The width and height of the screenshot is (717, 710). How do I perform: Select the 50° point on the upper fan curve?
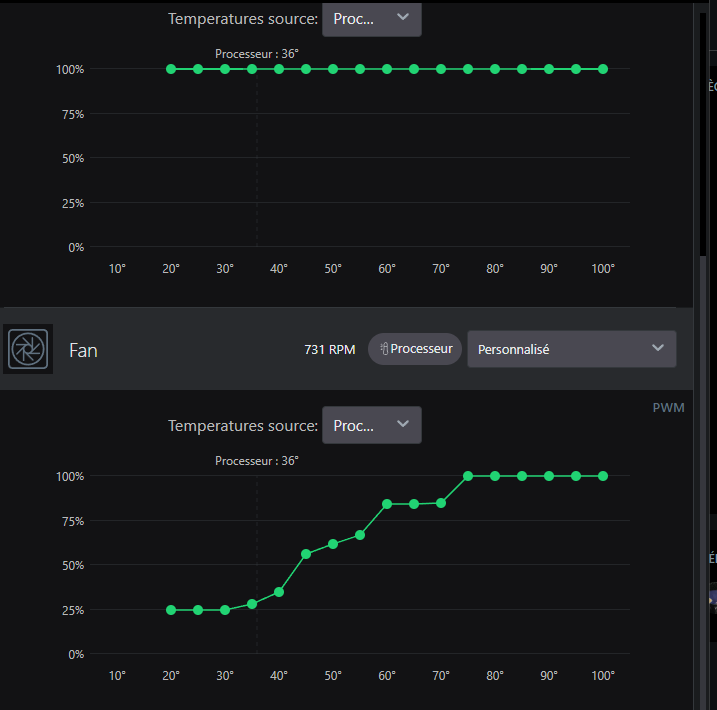coord(333,69)
